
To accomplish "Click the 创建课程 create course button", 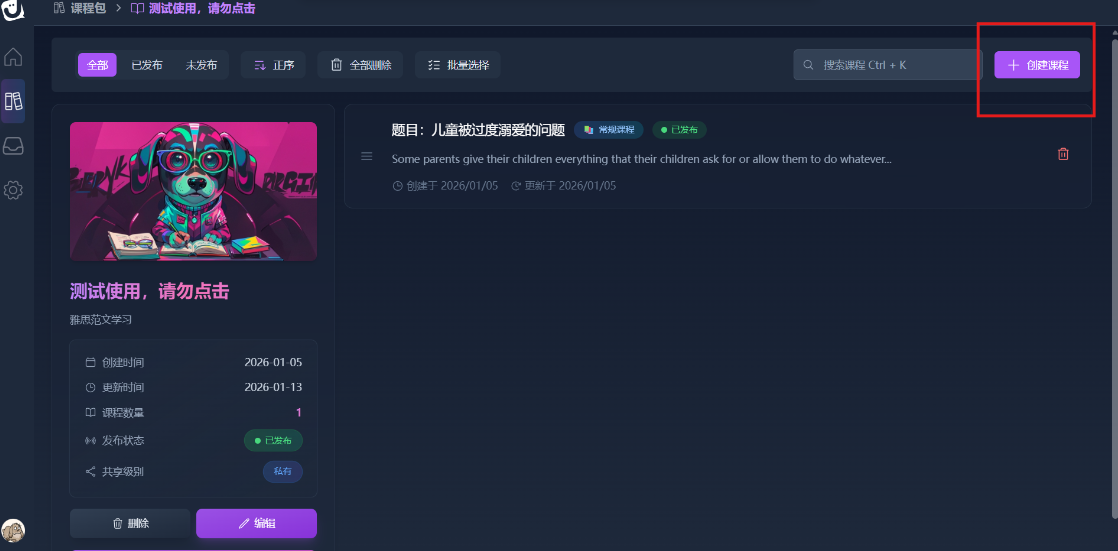I will pyautogui.click(x=1037, y=65).
